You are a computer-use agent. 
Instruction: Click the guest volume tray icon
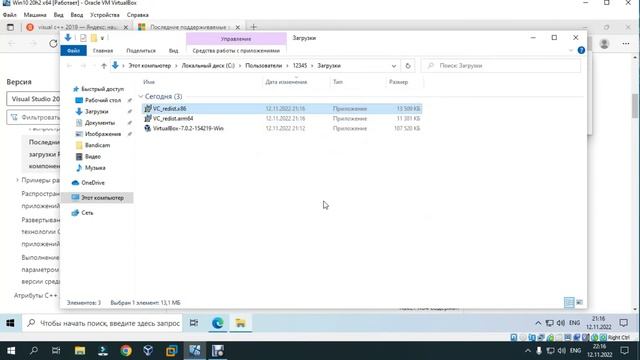561,323
